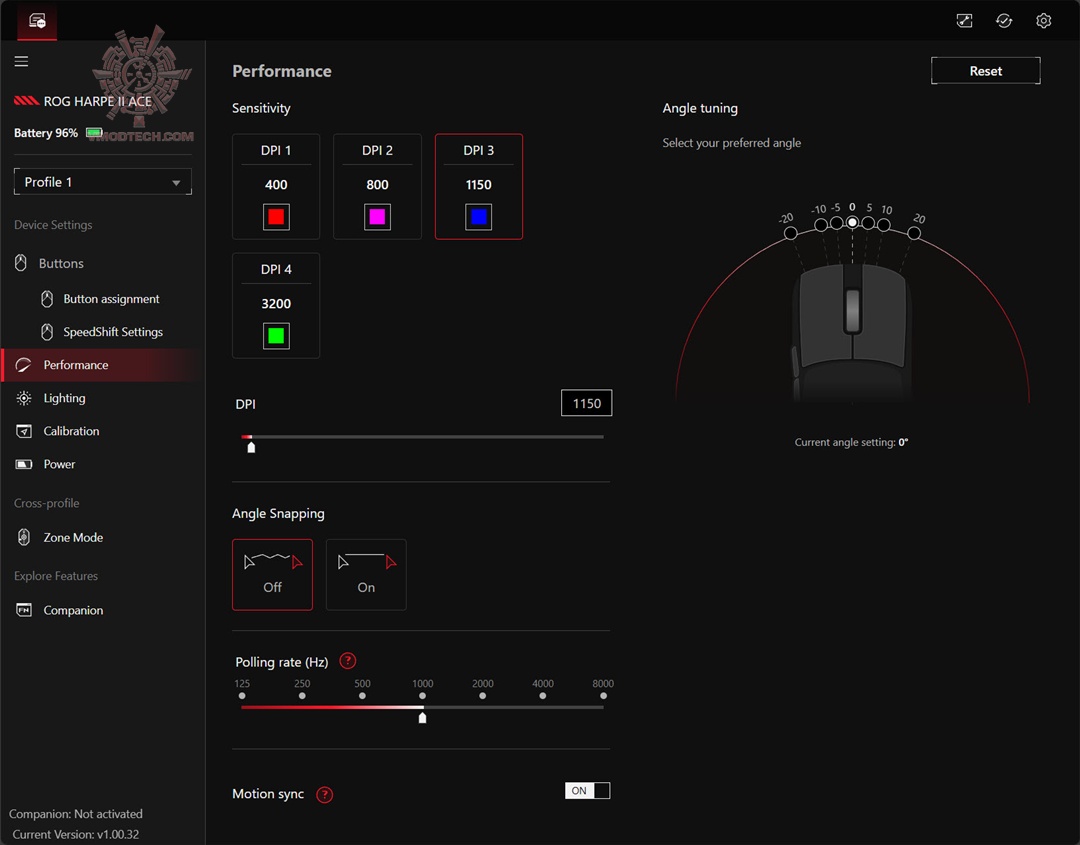Set polling rate to 8000 Hz
Viewport: 1080px width, 845px height.
(603, 696)
